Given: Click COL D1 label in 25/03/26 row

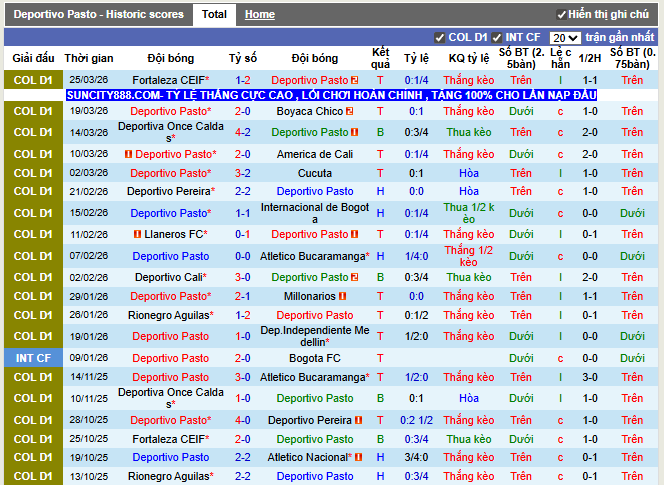Looking at the screenshot, I should pyautogui.click(x=33, y=80).
